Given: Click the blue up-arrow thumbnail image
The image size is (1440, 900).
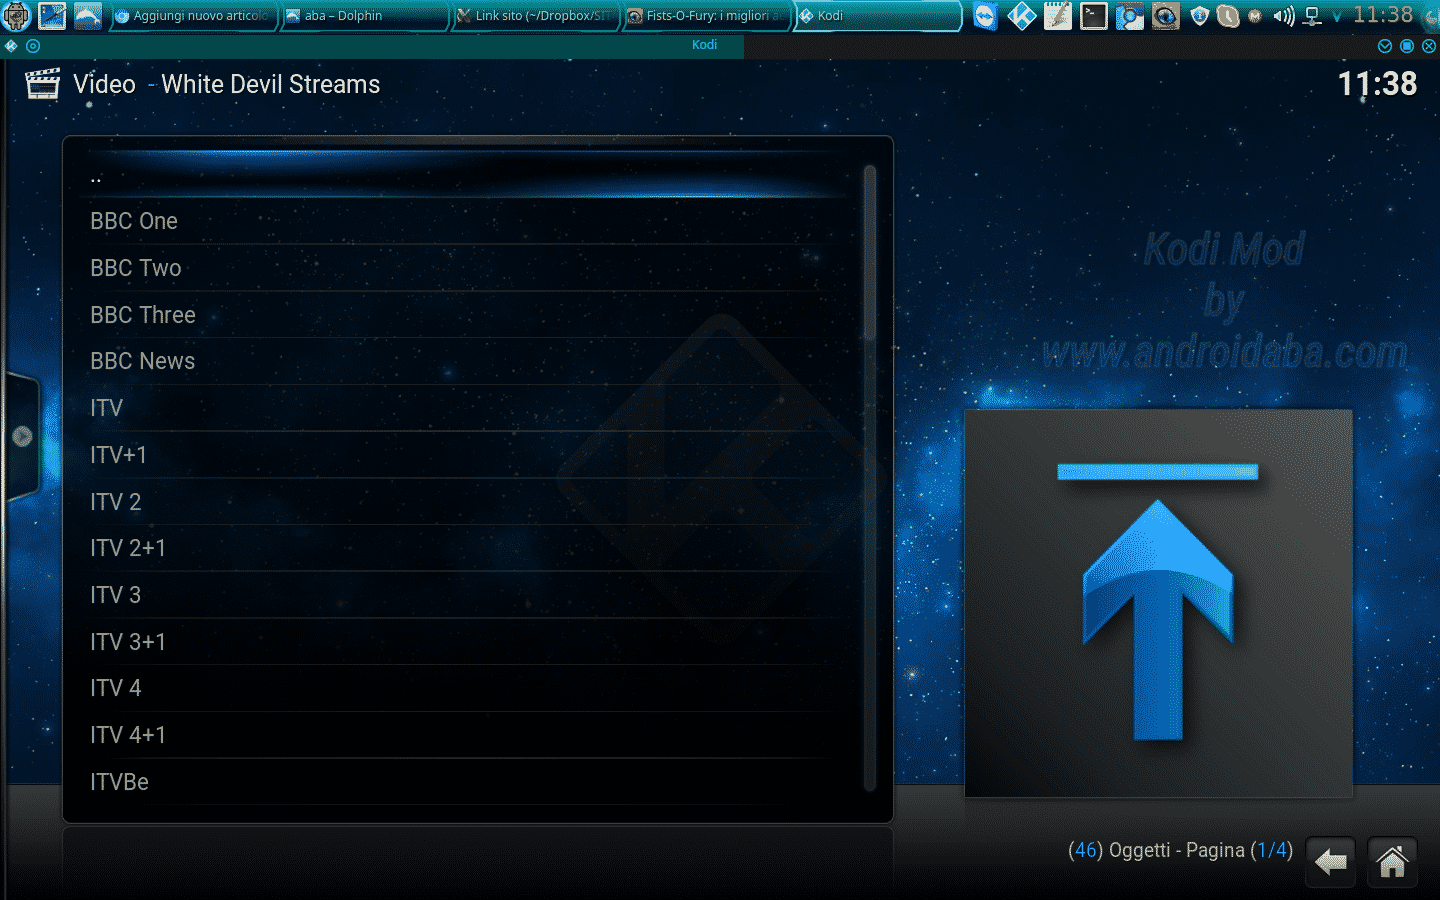Looking at the screenshot, I should [1158, 603].
